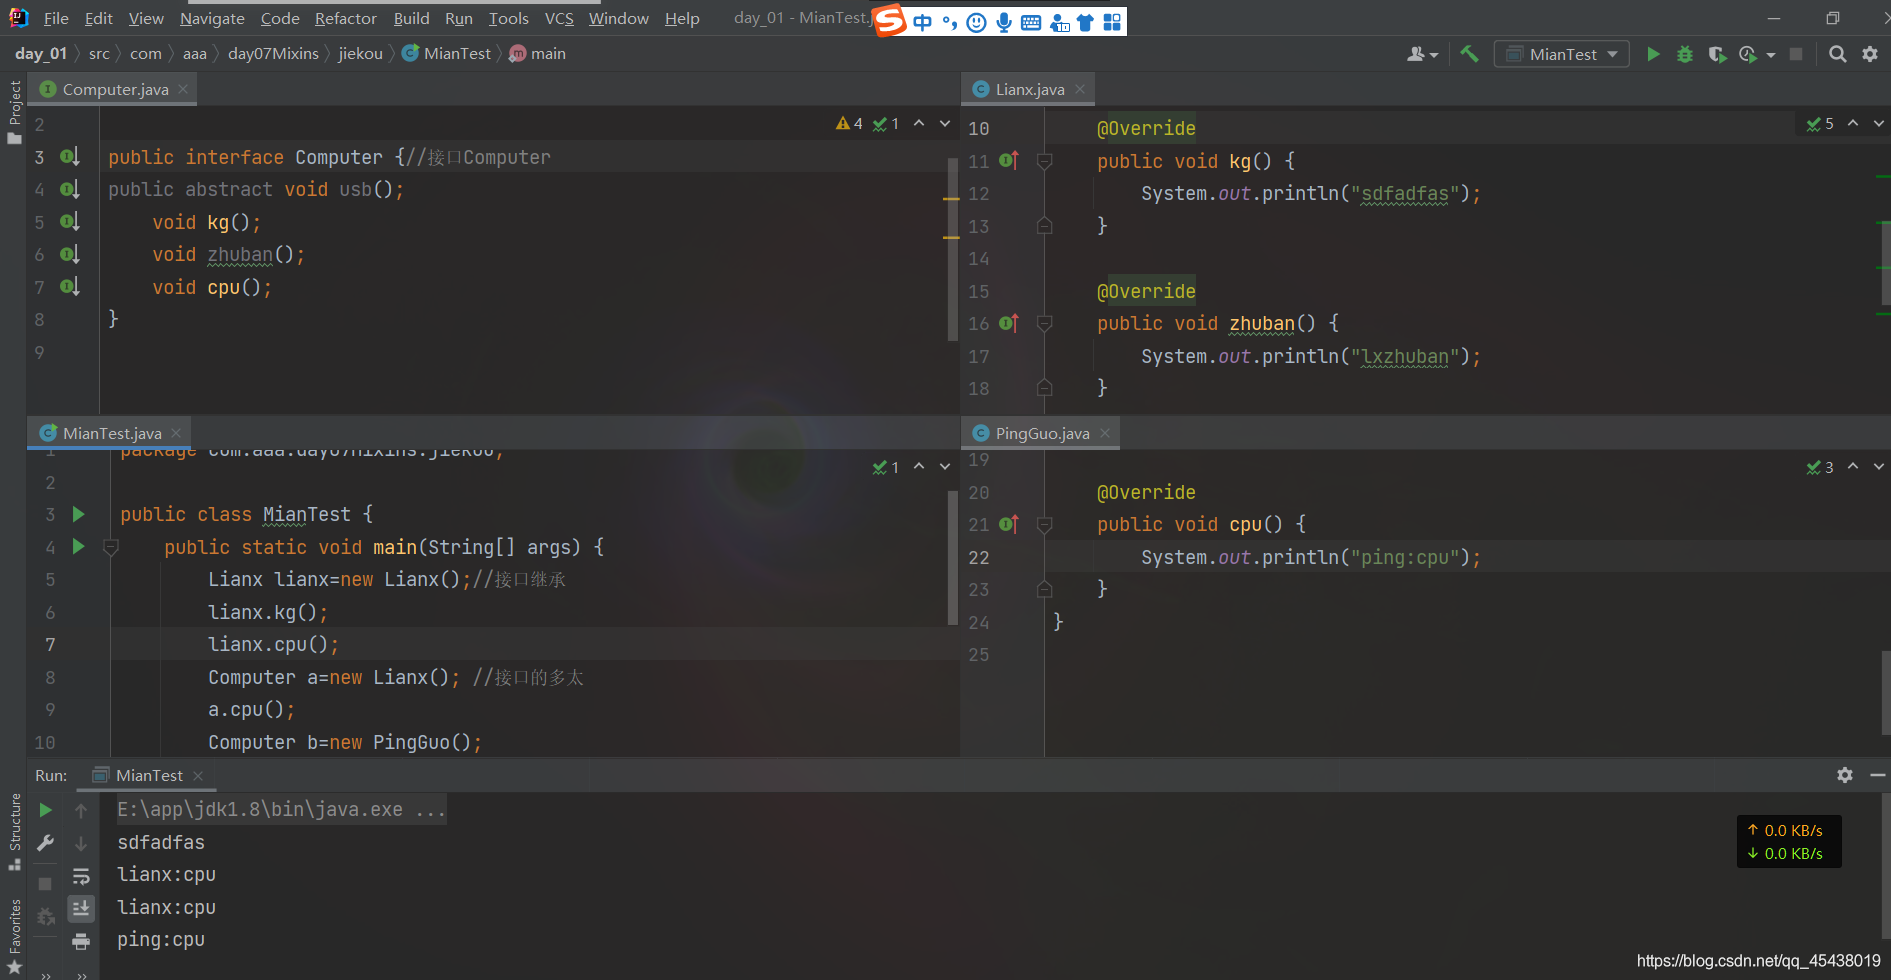1891x980 pixels.
Task: Open profiler run options dropdown arrow
Action: pyautogui.click(x=1771, y=55)
